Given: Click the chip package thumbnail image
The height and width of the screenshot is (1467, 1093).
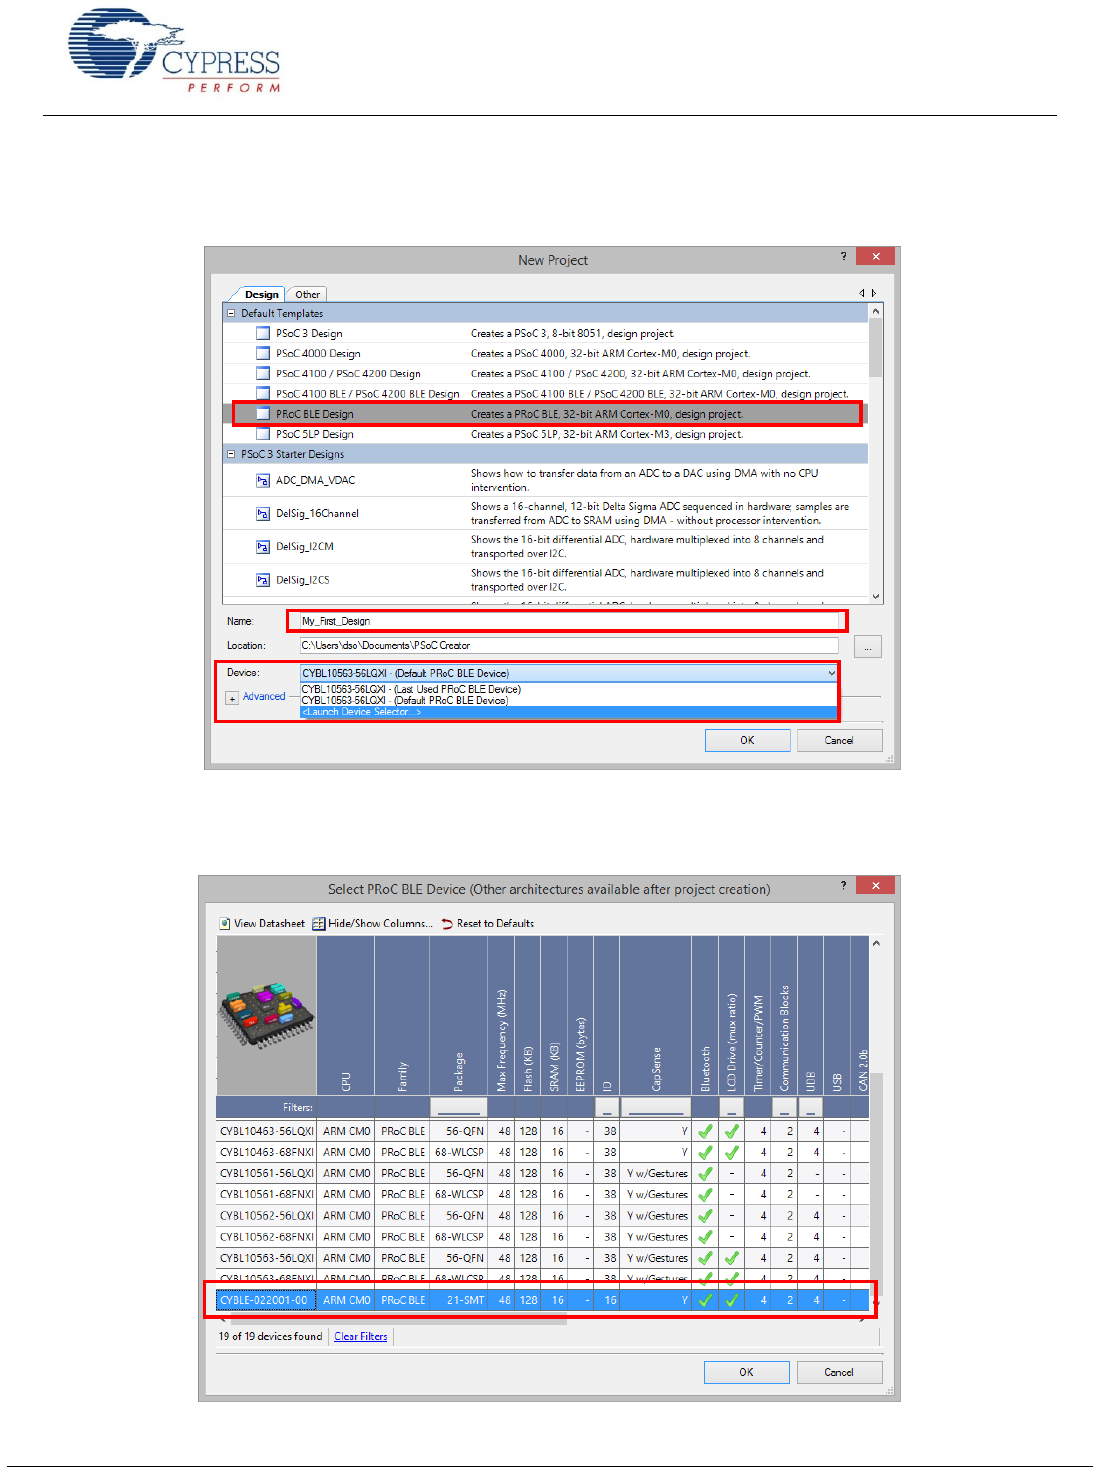Looking at the screenshot, I should click(x=266, y=1015).
